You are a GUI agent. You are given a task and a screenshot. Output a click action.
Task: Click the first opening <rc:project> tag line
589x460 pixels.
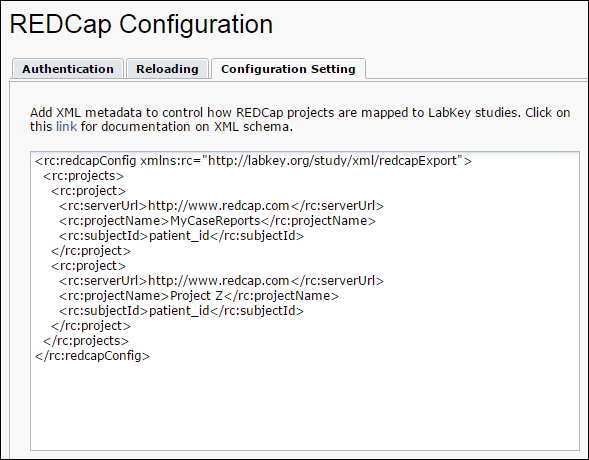(88, 191)
